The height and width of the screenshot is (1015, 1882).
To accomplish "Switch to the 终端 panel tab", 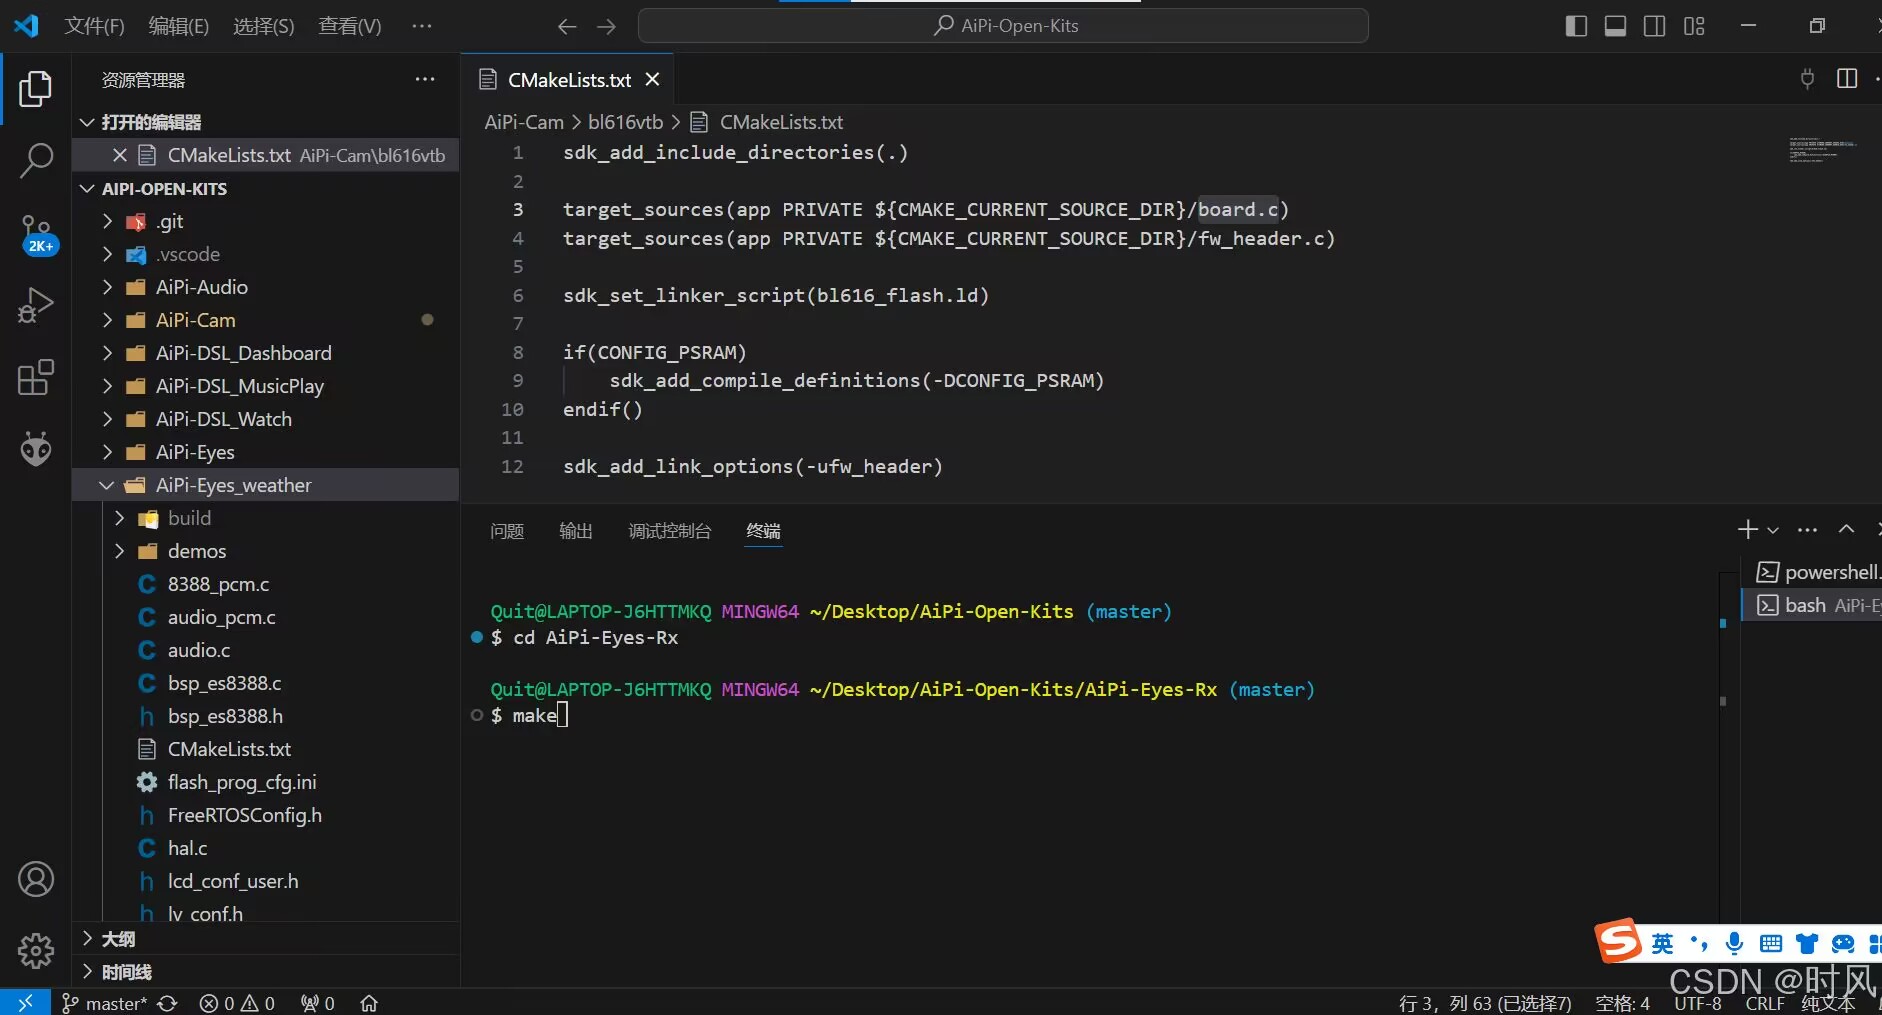I will 764,531.
